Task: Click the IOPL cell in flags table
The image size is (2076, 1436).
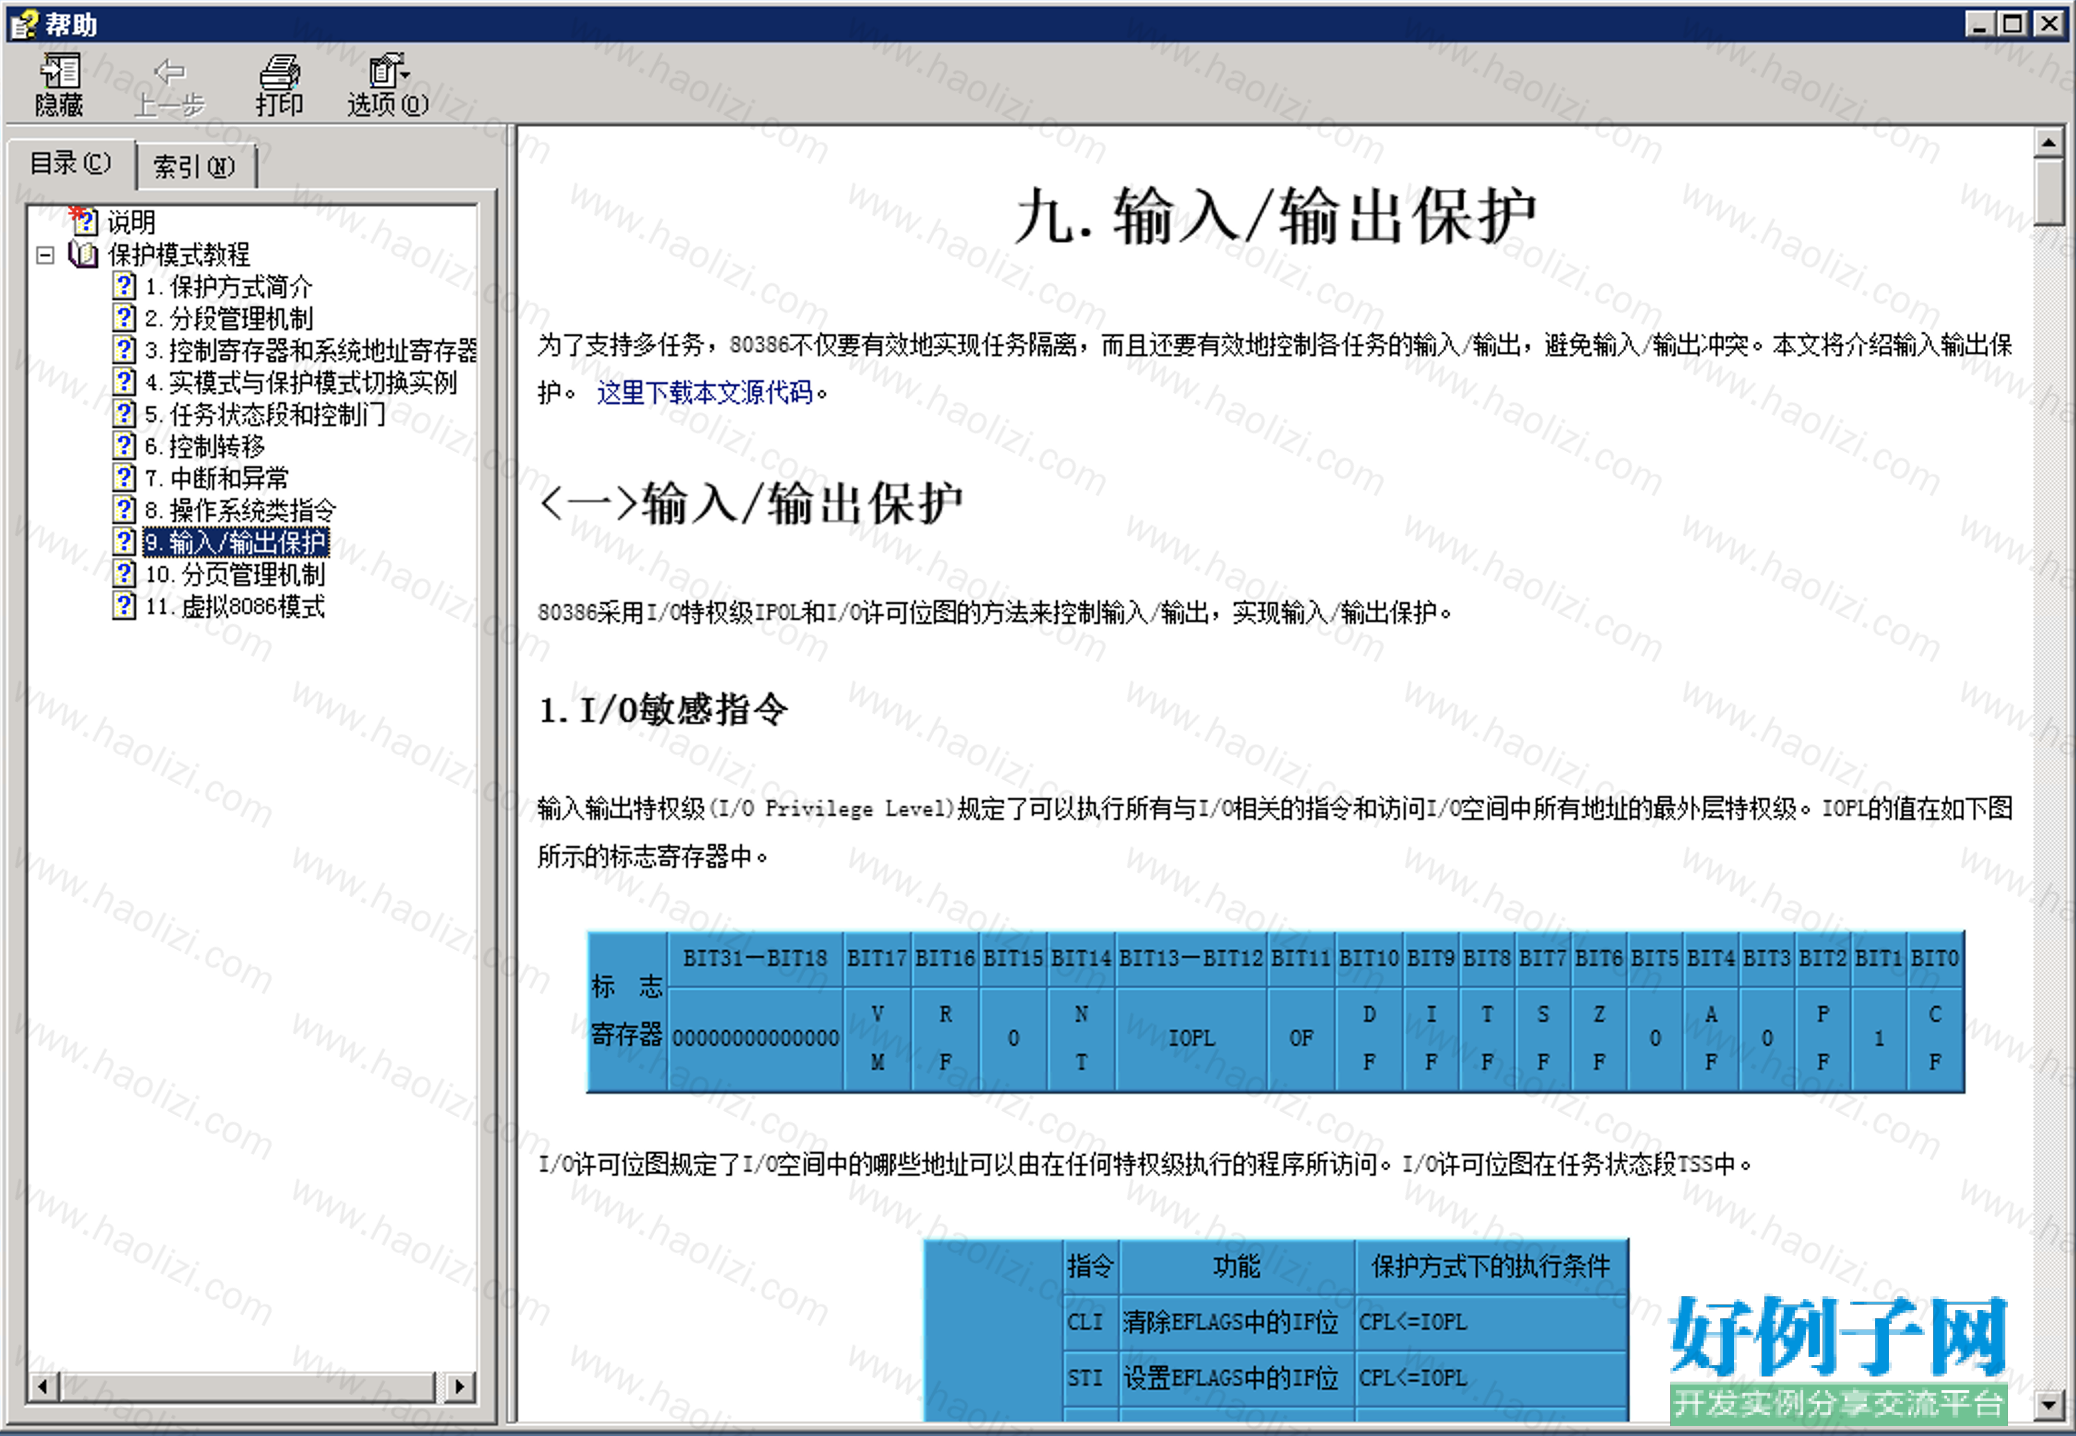Action: (1192, 1039)
